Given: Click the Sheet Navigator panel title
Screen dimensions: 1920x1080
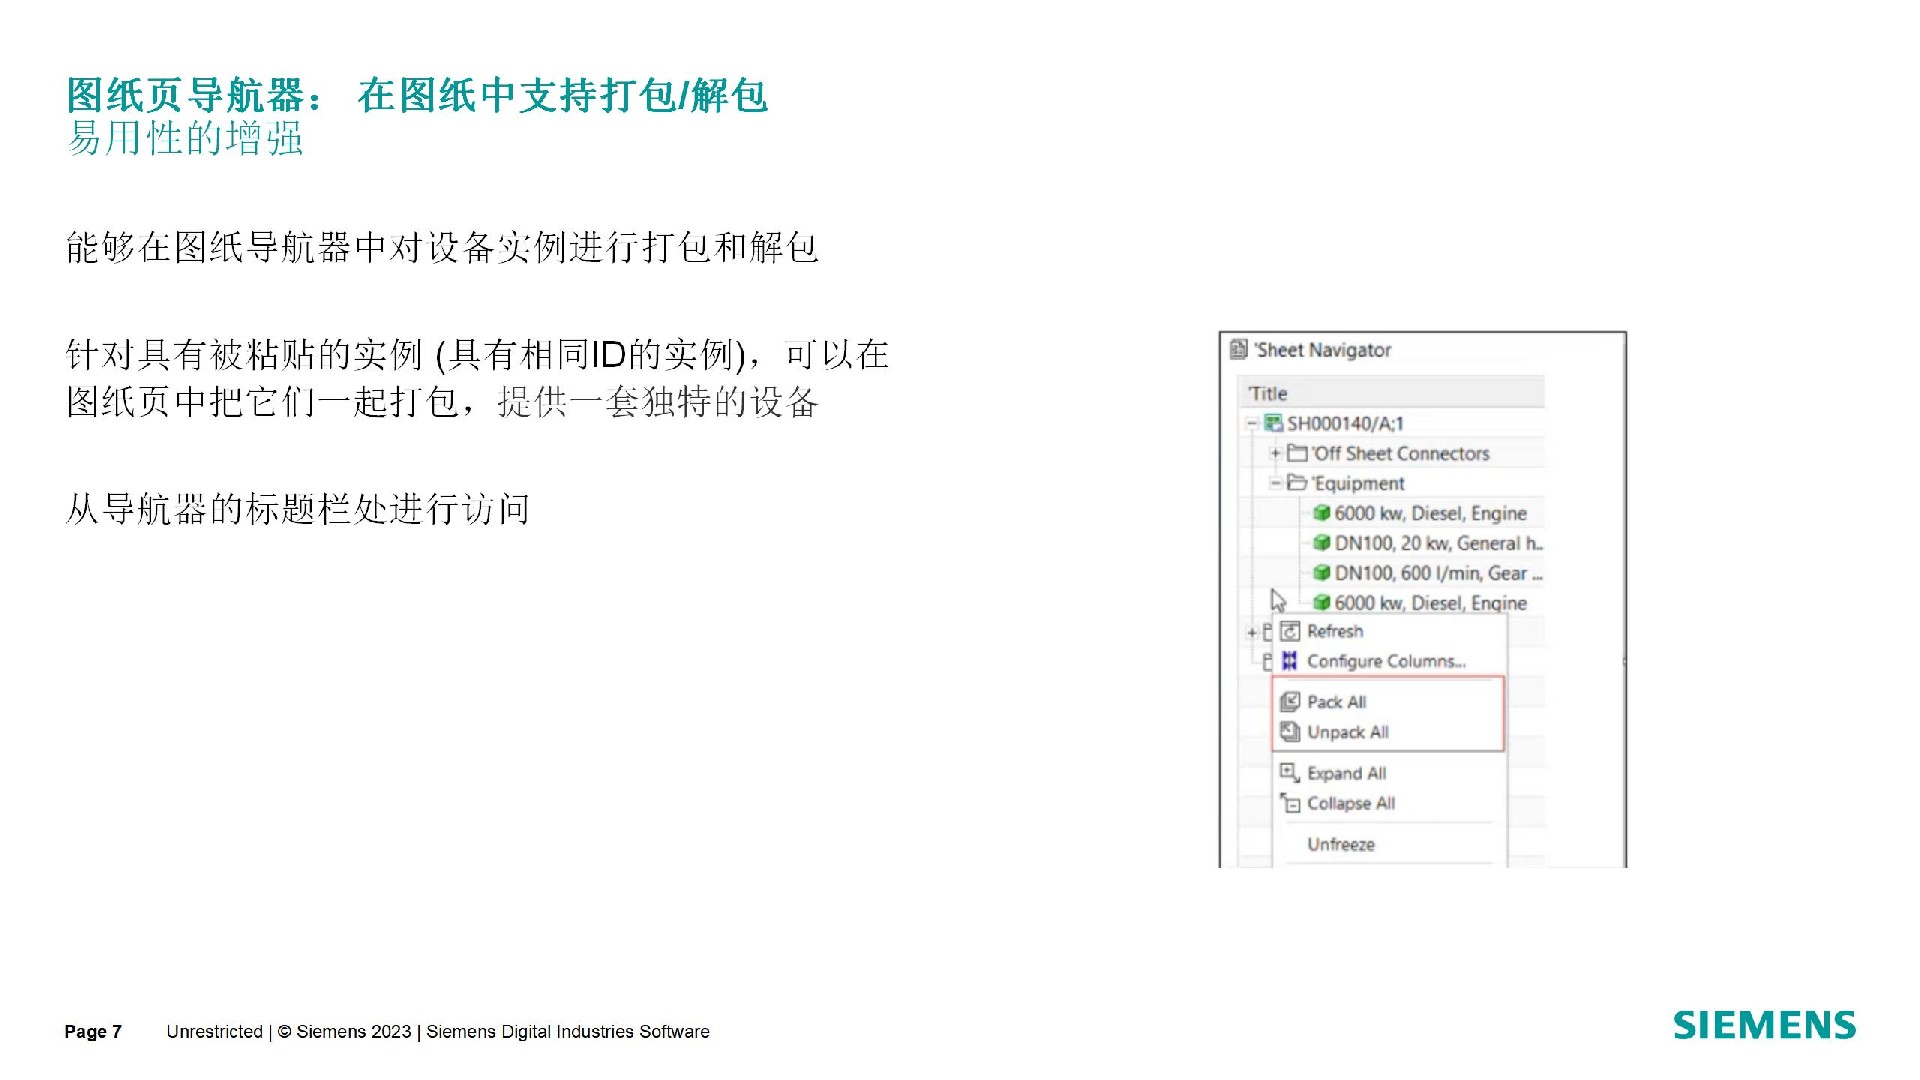Looking at the screenshot, I should pos(1323,350).
